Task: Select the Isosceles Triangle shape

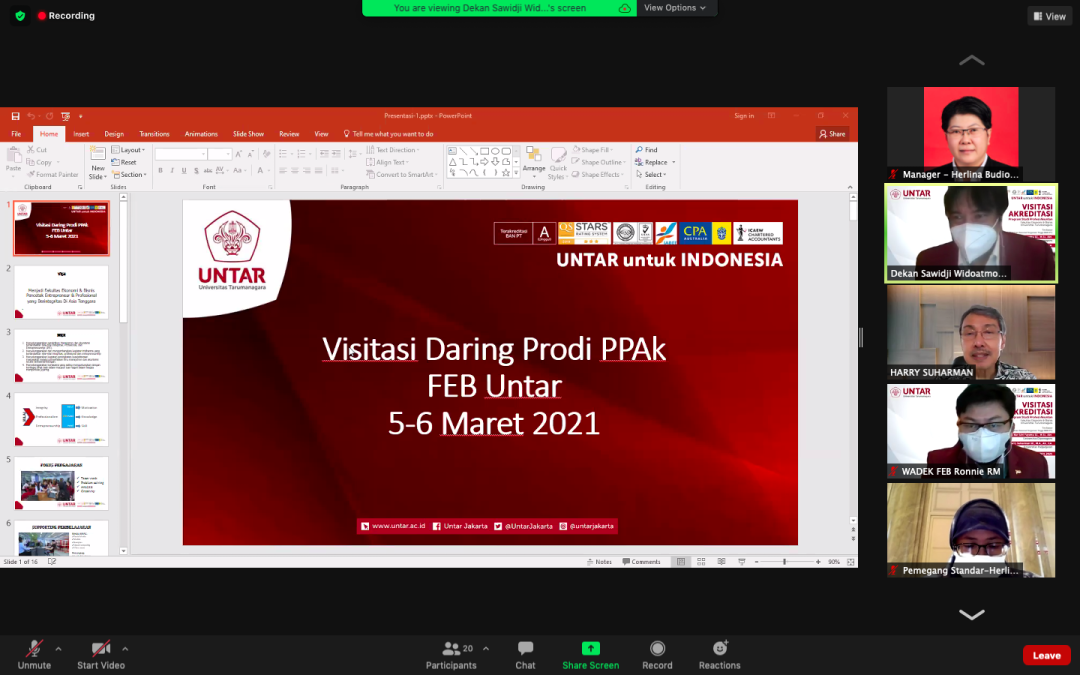Action: point(452,162)
